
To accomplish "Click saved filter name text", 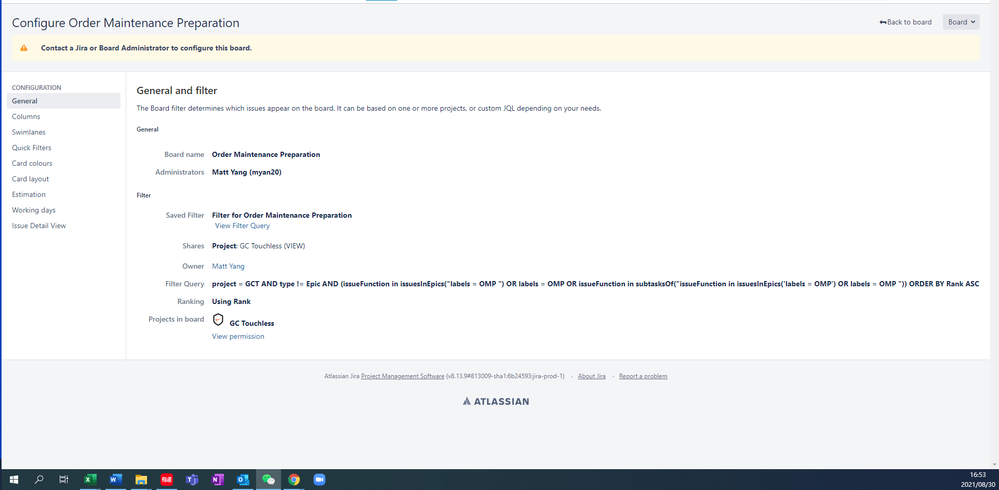I will tap(282, 215).
